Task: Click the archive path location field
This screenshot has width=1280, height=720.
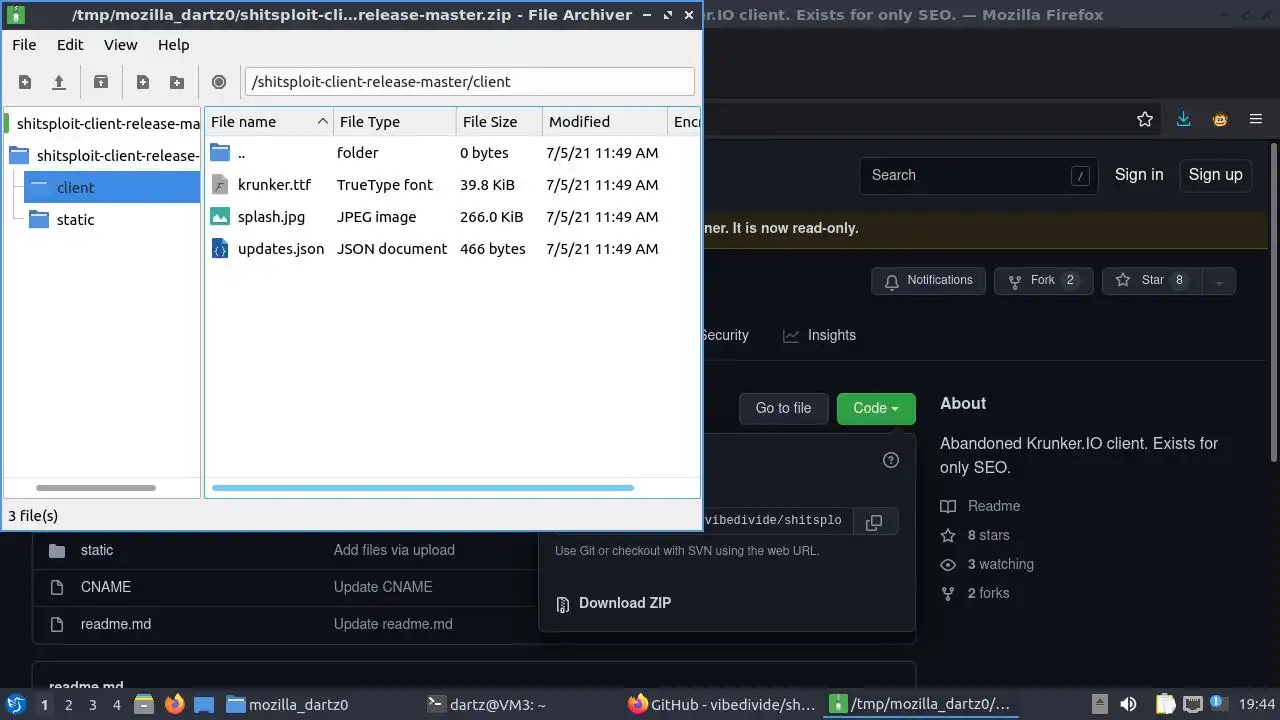Action: click(469, 82)
